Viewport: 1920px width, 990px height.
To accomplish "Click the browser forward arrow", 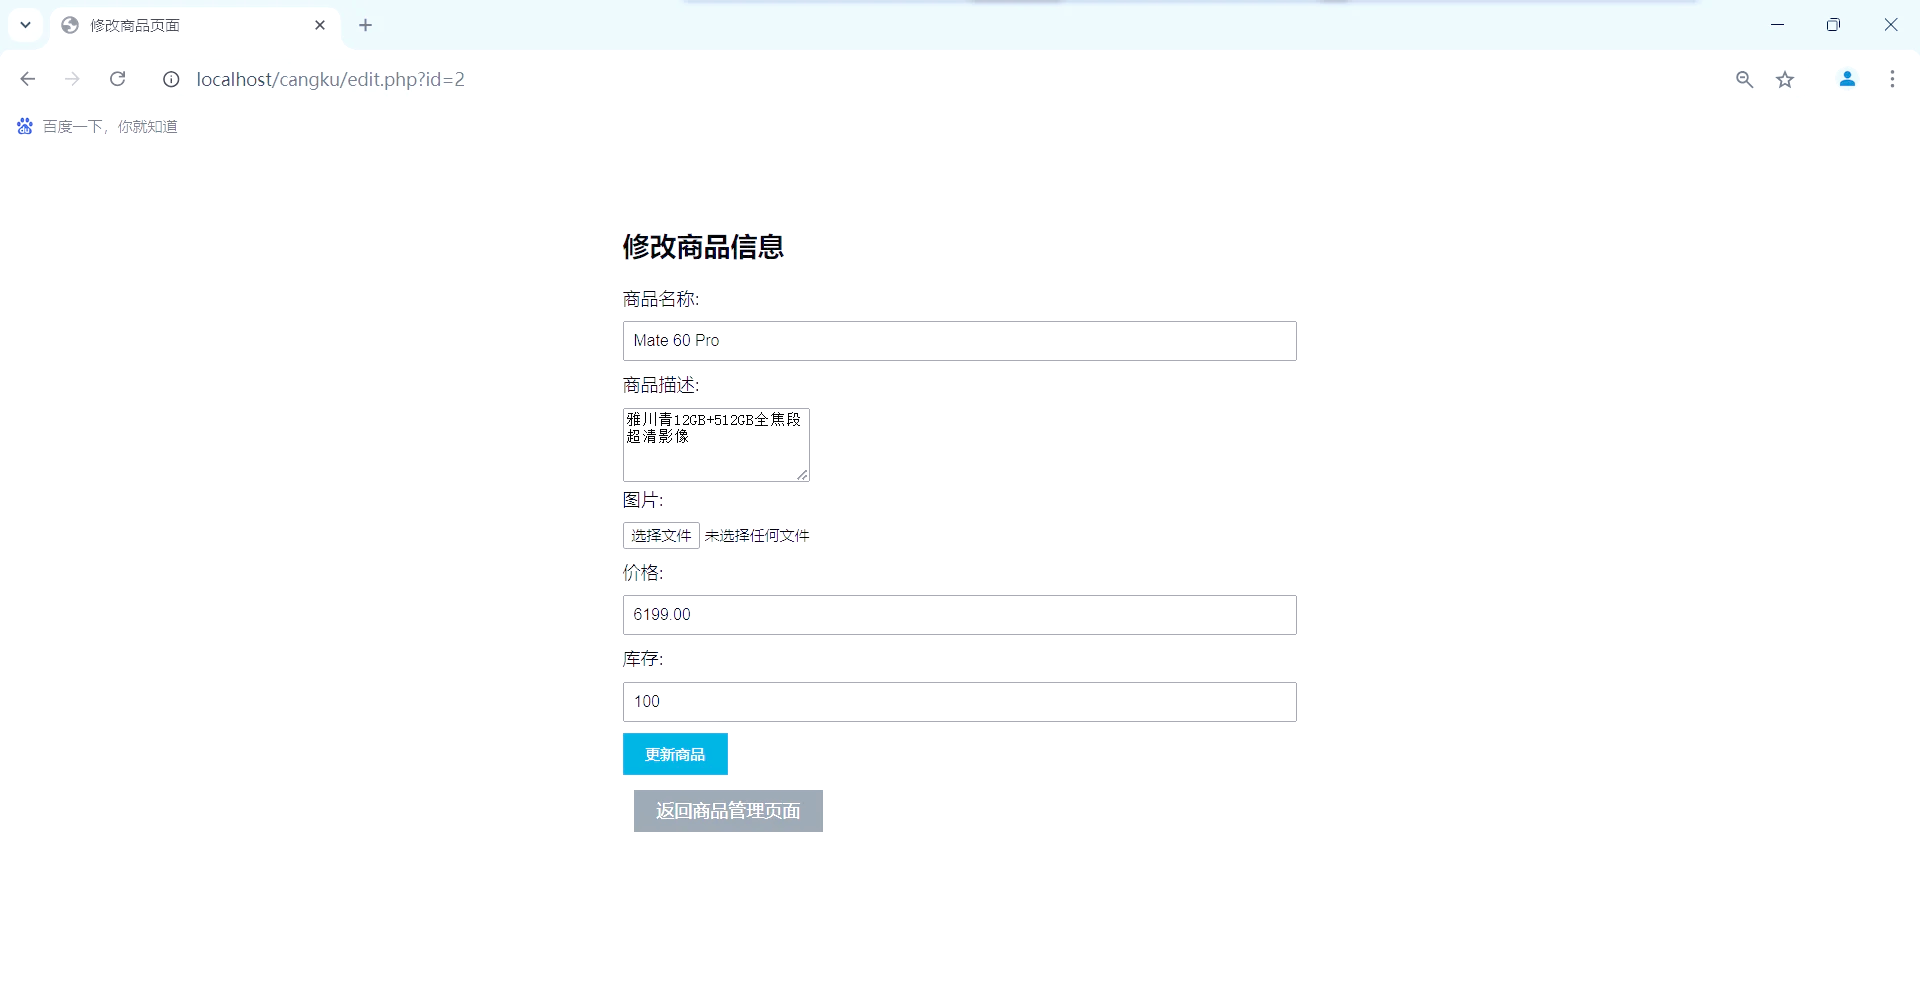I will point(72,79).
